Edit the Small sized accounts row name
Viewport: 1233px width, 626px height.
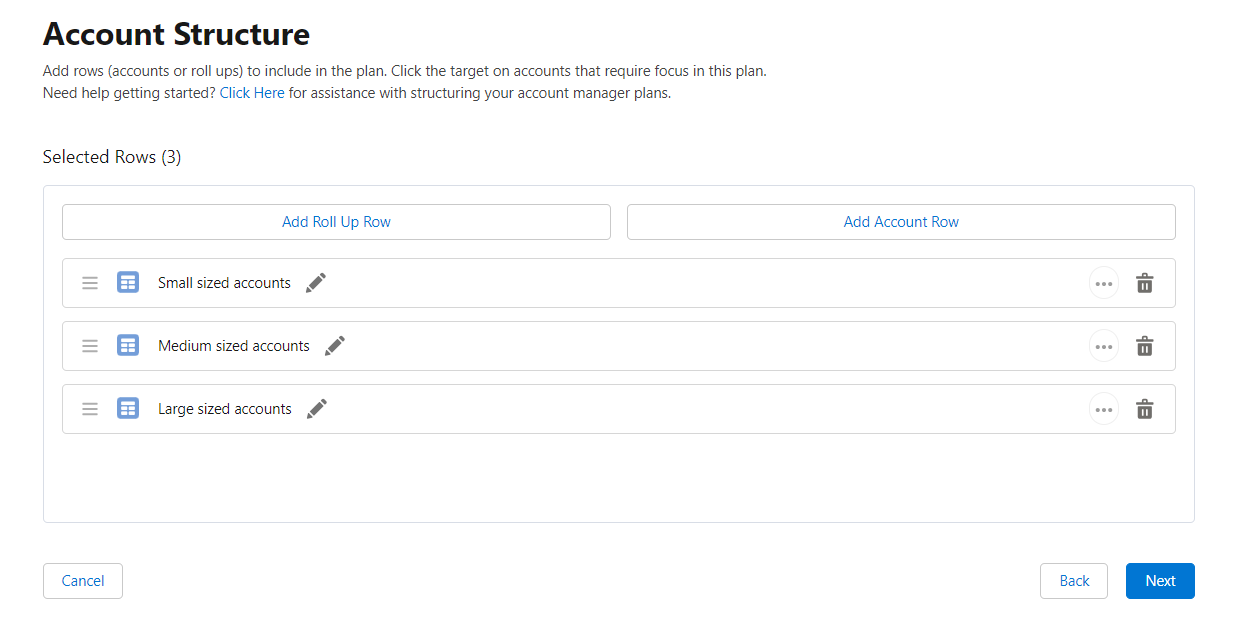click(316, 283)
